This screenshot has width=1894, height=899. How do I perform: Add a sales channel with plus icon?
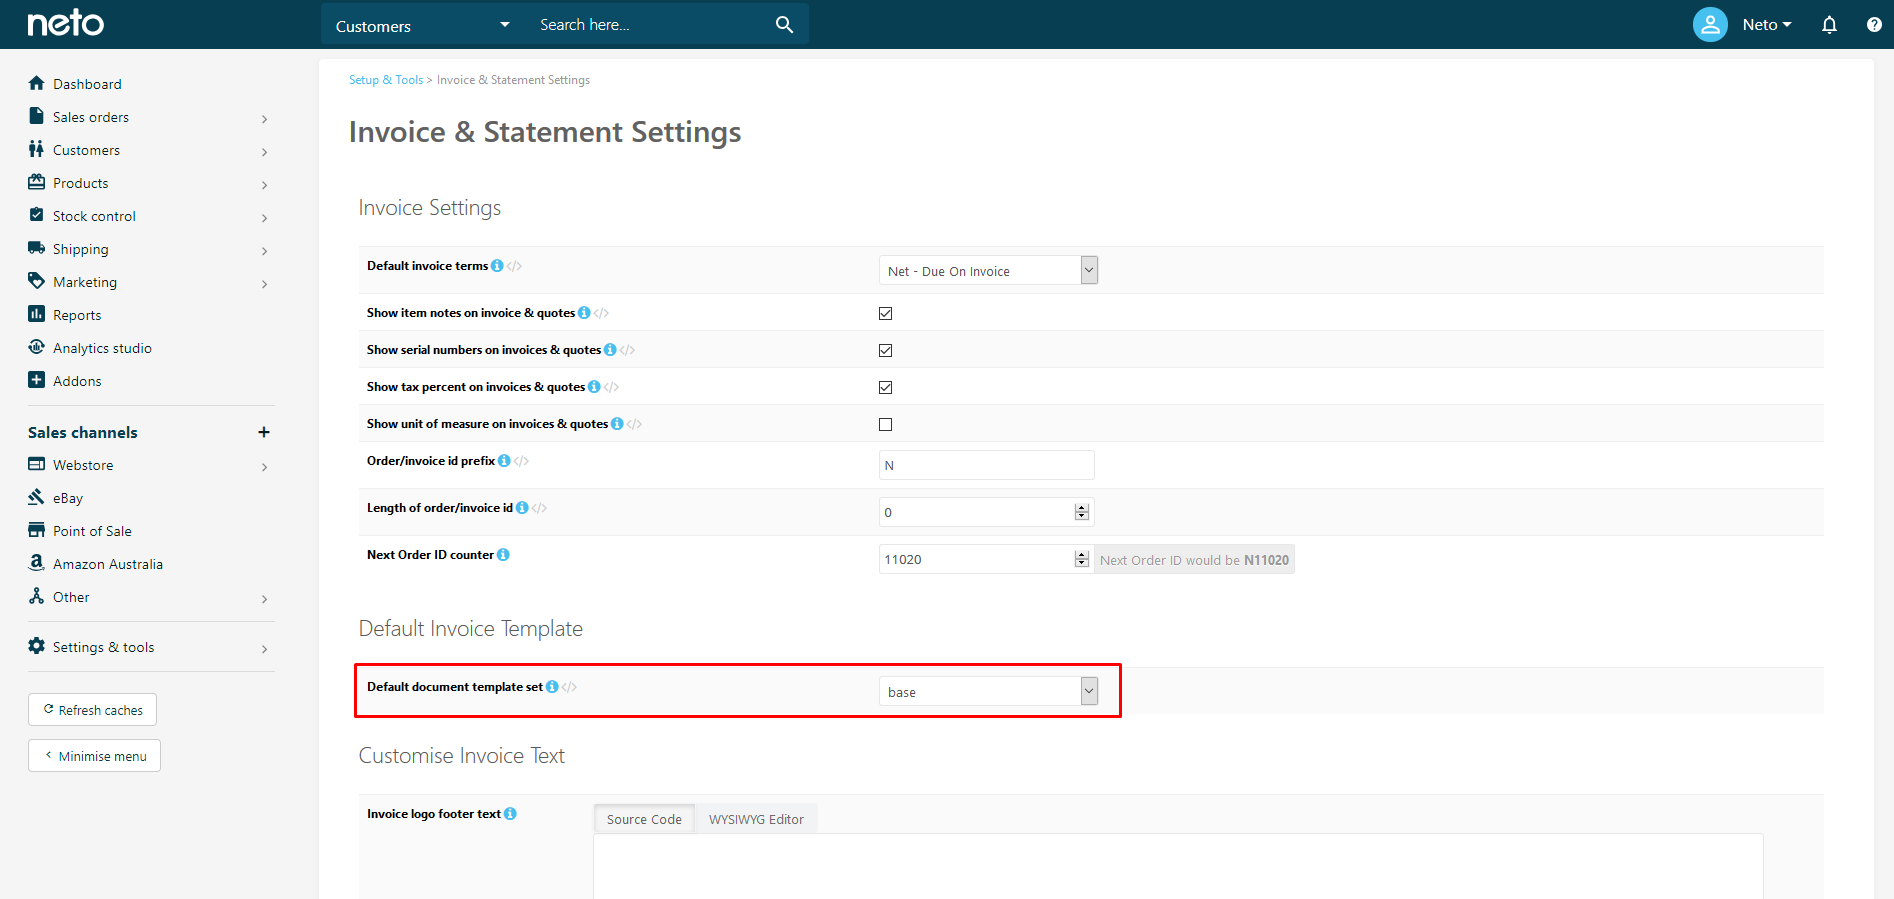264,432
